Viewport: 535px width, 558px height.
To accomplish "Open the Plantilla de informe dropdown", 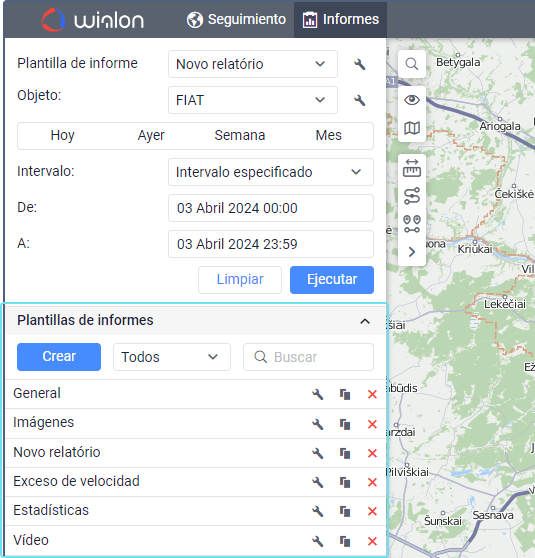I will tap(253, 64).
